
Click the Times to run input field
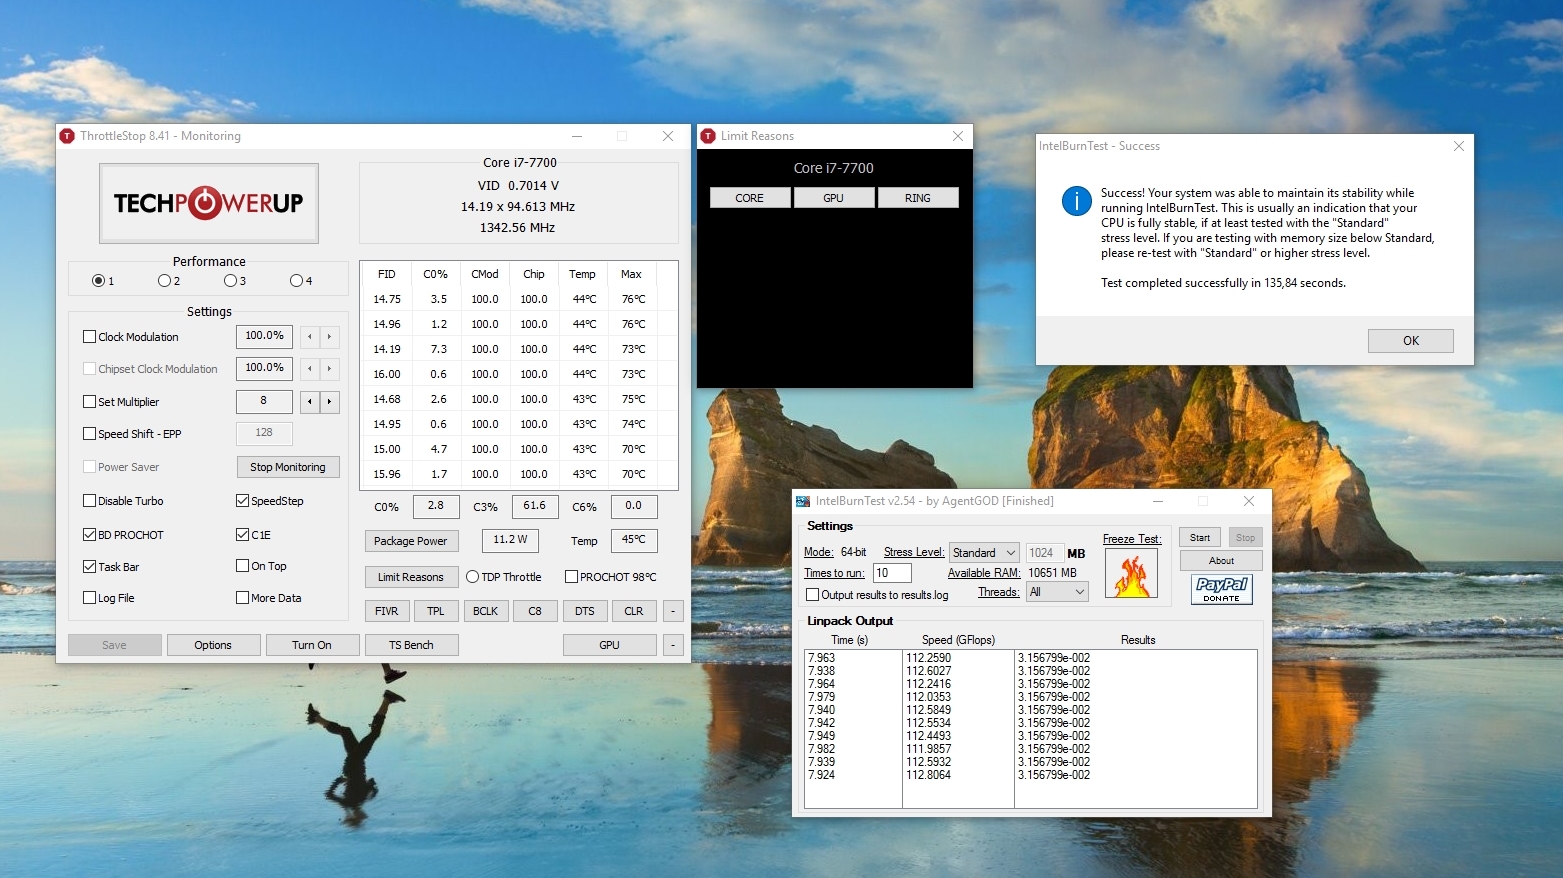click(x=892, y=573)
